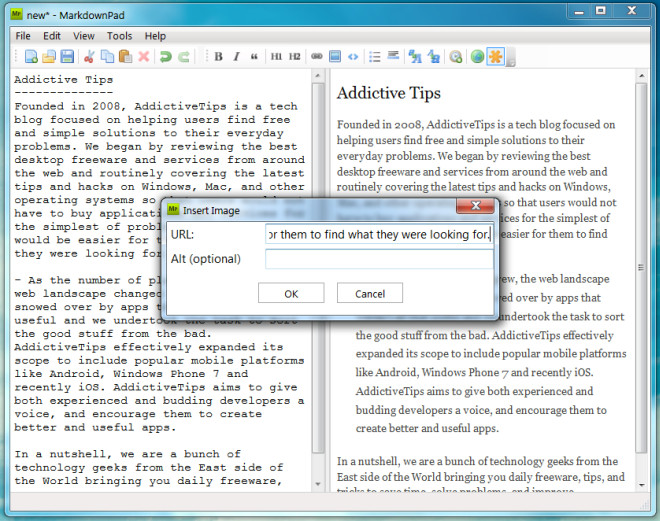This screenshot has height=521, width=660.
Task: Apply Bold formatting with the B icon
Action: pos(218,56)
